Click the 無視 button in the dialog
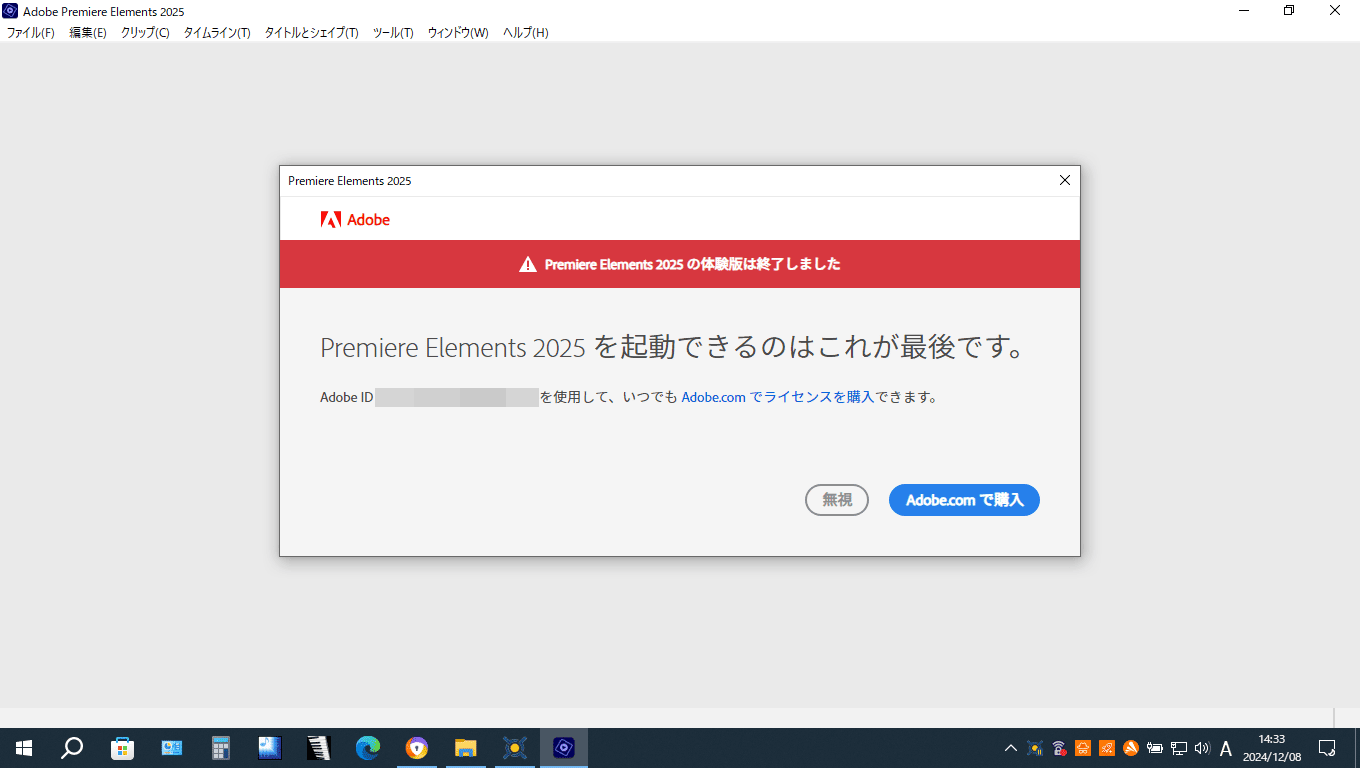The width and height of the screenshot is (1360, 768). (x=837, y=500)
